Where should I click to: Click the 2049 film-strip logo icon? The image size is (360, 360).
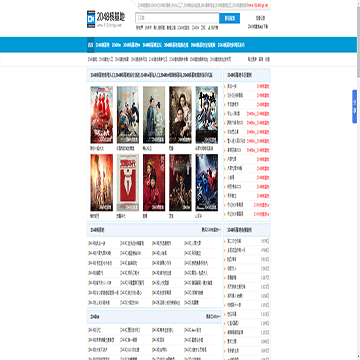click(91, 19)
